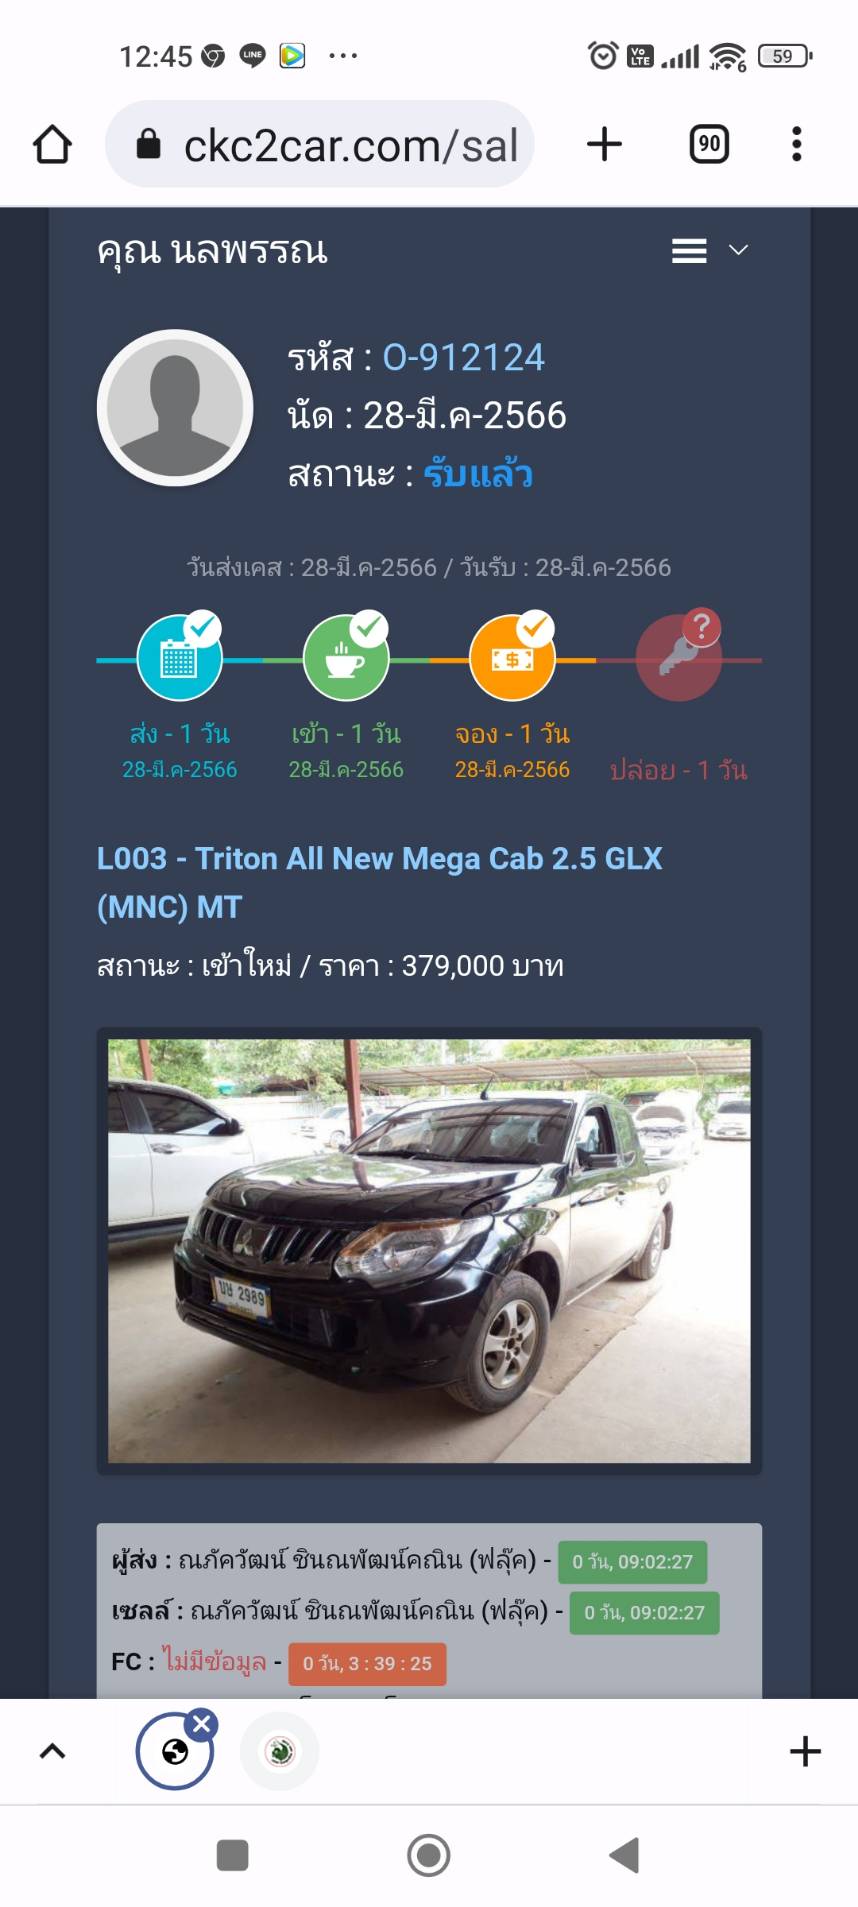The height and width of the screenshot is (1907, 858).
Task: Select the key 'ปล่อย' step icon
Action: (679, 657)
